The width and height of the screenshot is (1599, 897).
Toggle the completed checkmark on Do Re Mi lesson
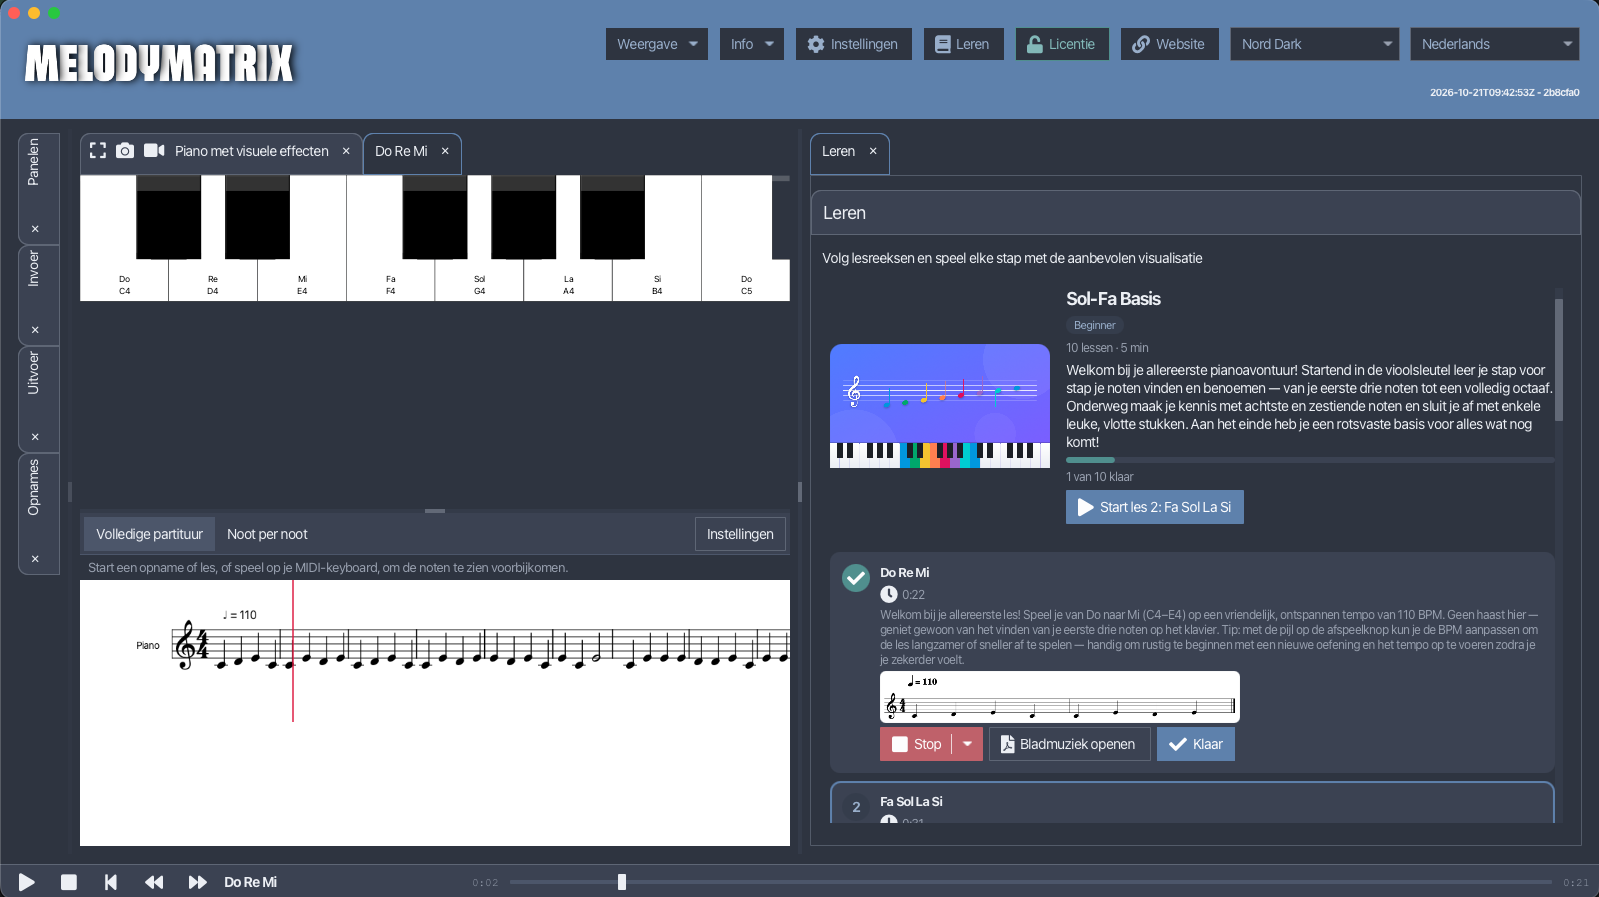point(856,578)
